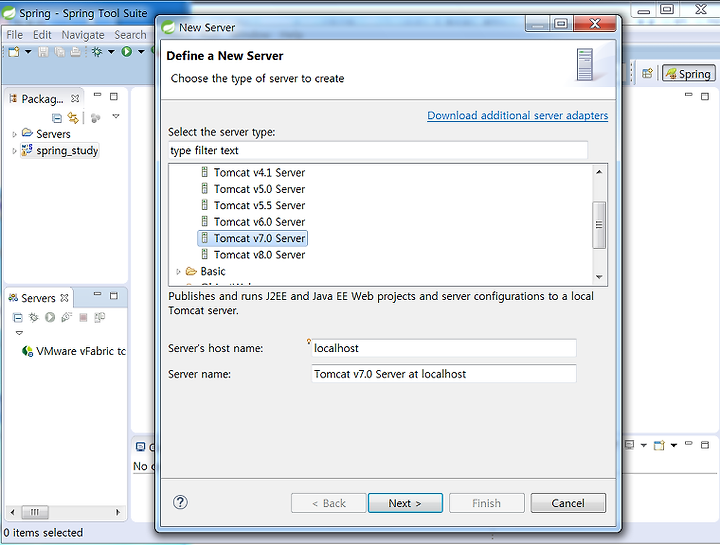Click Open Perspective icon near Spring button
This screenshot has width=720, height=545.
[647, 73]
